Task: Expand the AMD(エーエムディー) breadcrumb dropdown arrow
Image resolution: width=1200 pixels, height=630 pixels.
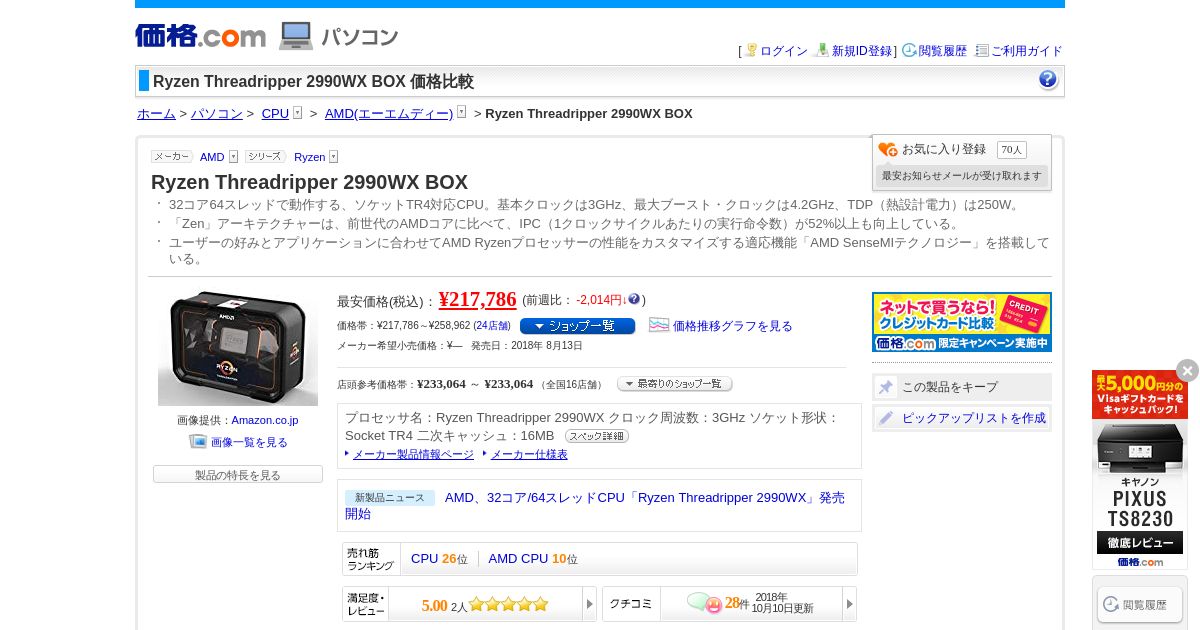Action: pos(461,113)
